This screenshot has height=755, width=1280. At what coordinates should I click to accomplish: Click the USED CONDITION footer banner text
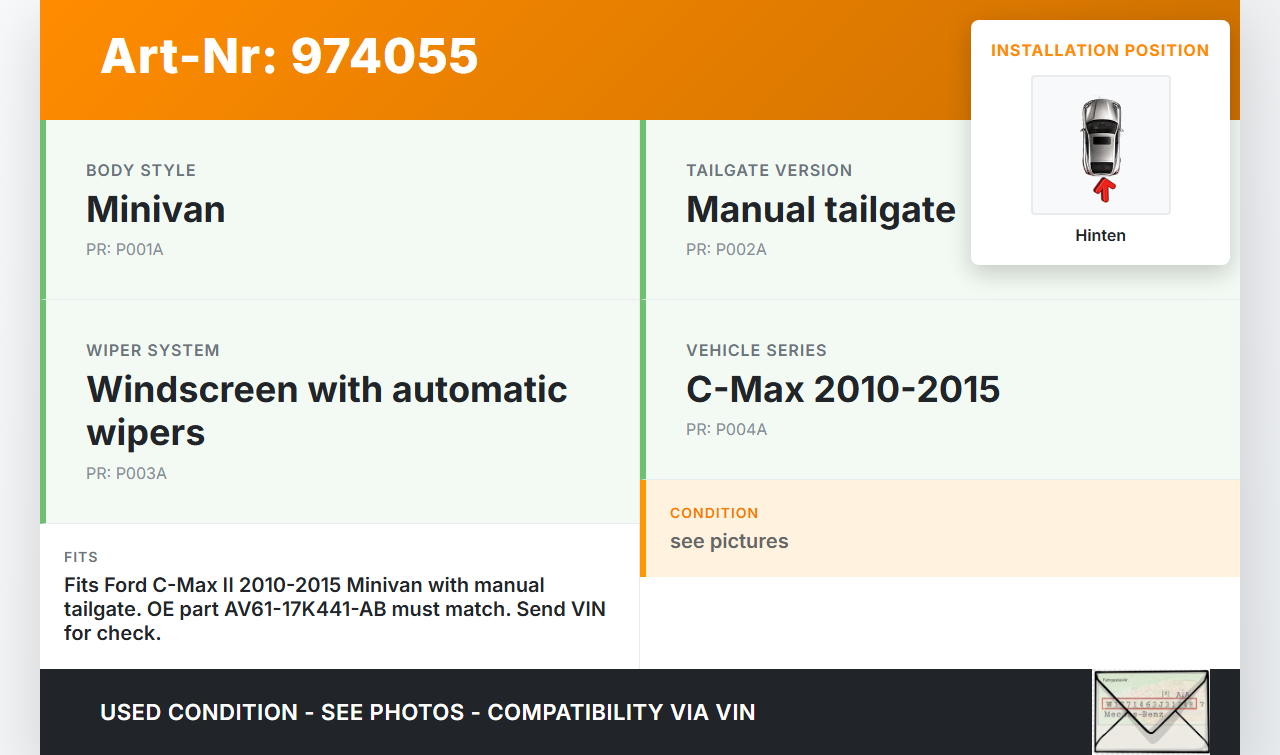(428, 712)
